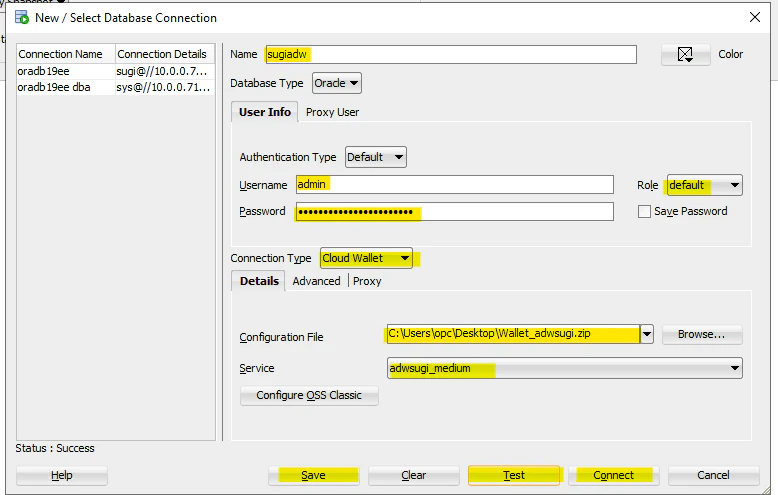Switch to the Proxy User tab
This screenshot has height=495, width=778.
click(332, 112)
